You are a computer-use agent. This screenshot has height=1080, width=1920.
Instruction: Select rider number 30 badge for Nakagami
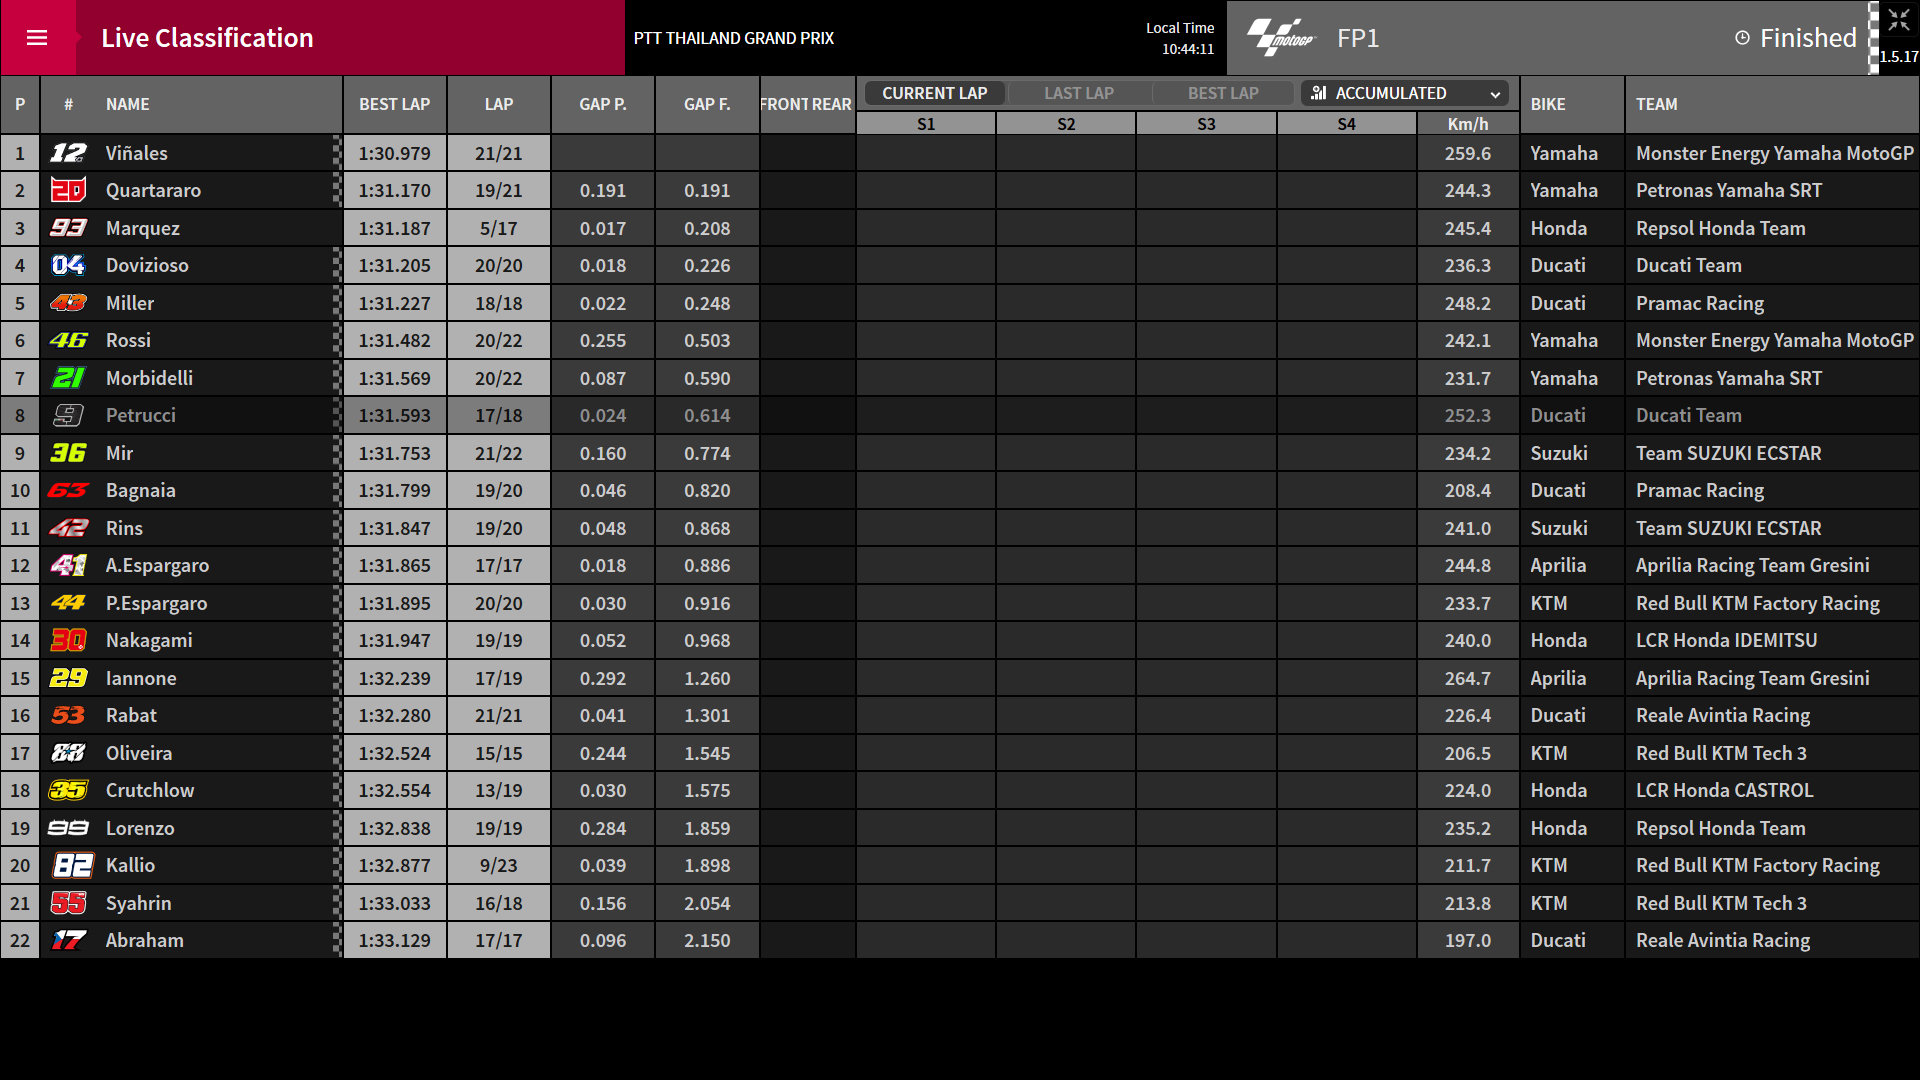coord(69,640)
